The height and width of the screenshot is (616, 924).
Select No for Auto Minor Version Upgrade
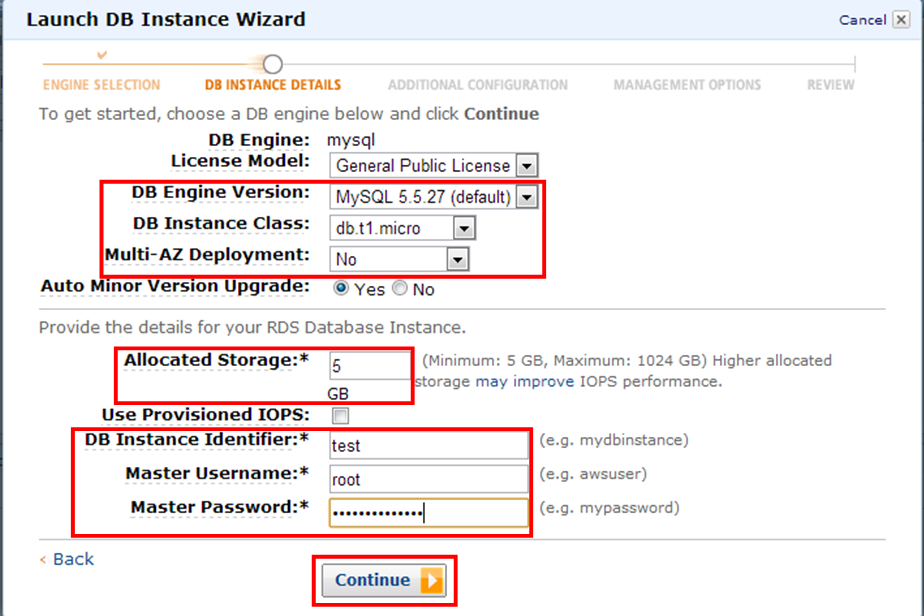pos(400,288)
